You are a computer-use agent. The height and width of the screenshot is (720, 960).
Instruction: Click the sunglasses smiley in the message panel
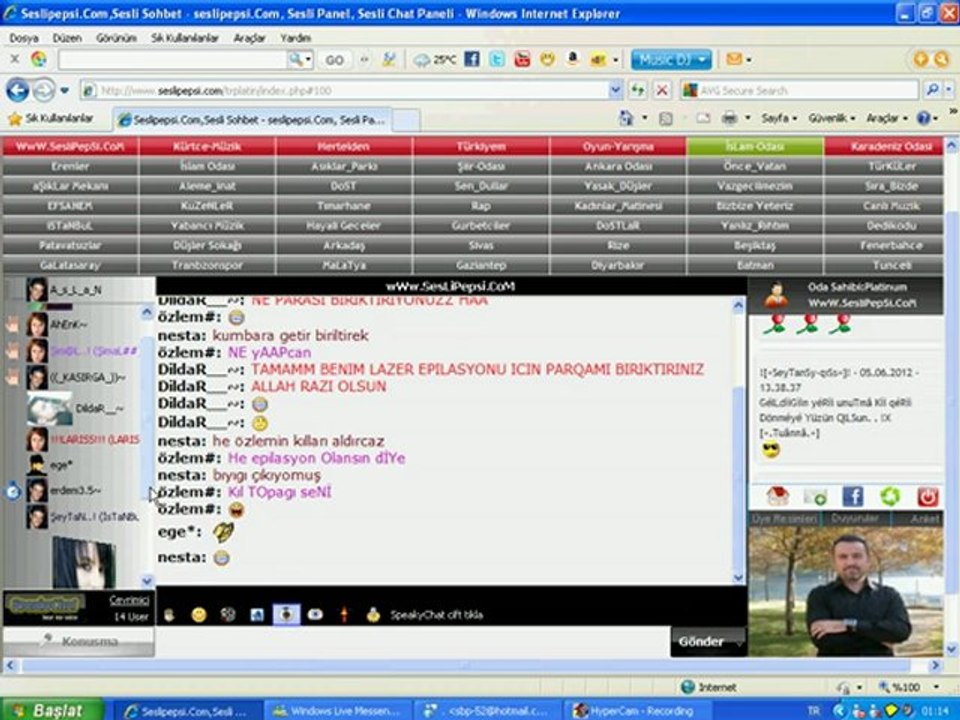tap(771, 450)
